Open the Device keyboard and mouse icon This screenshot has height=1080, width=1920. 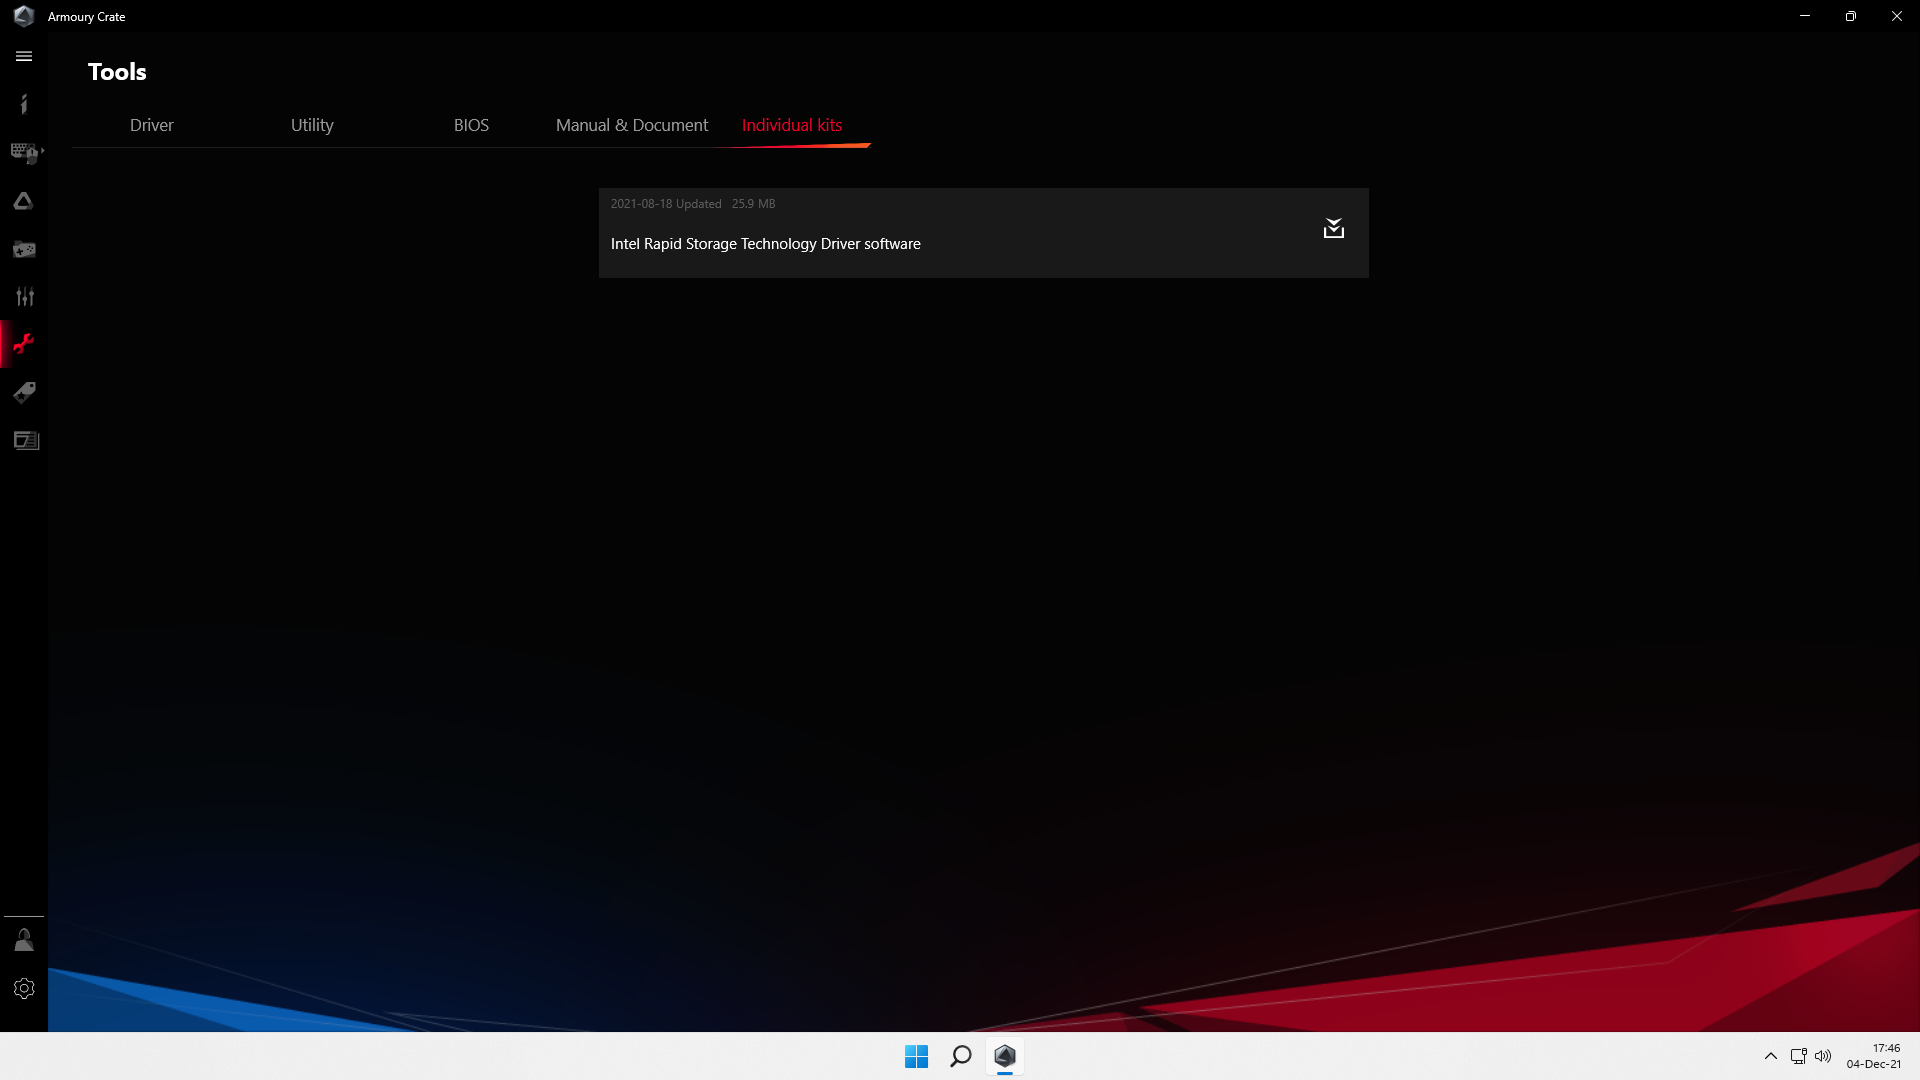(x=24, y=152)
